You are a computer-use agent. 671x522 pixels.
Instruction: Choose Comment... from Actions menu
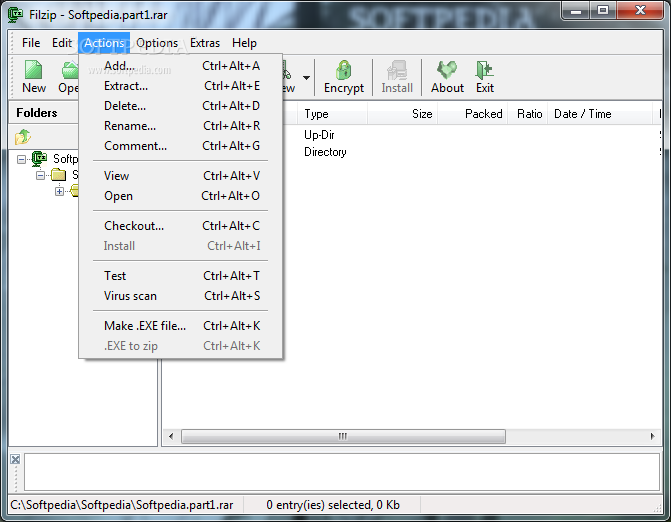click(181, 146)
